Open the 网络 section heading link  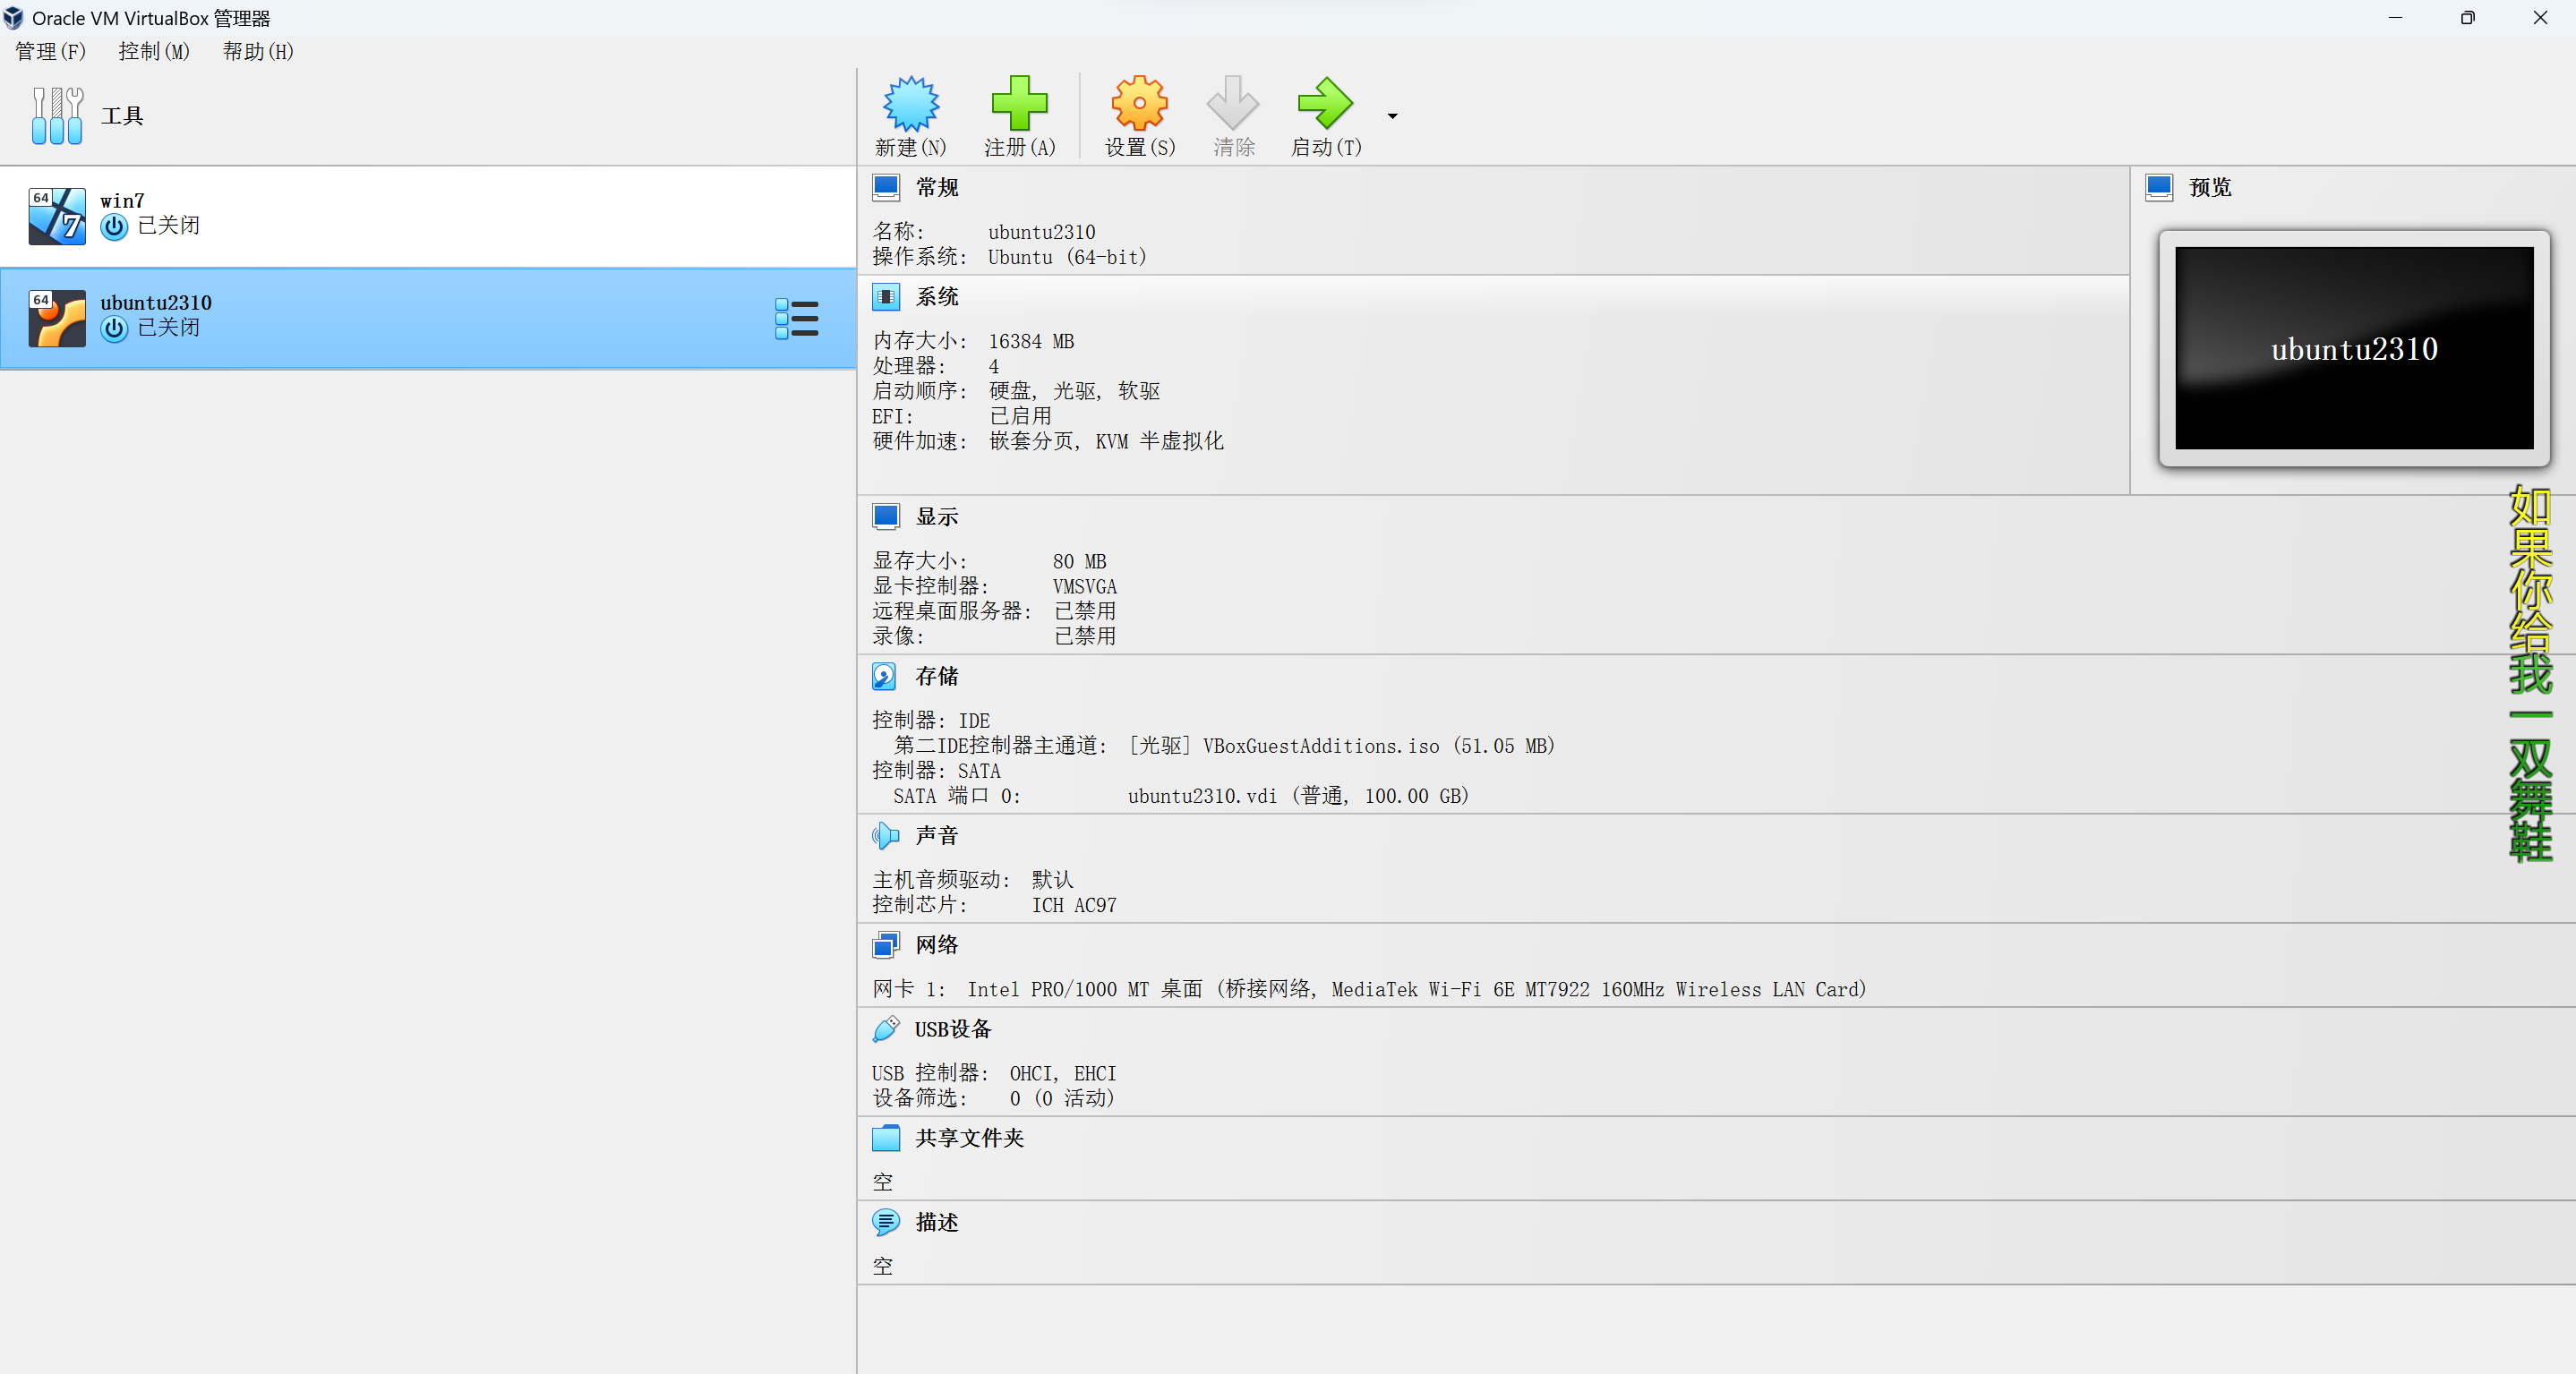[937, 945]
